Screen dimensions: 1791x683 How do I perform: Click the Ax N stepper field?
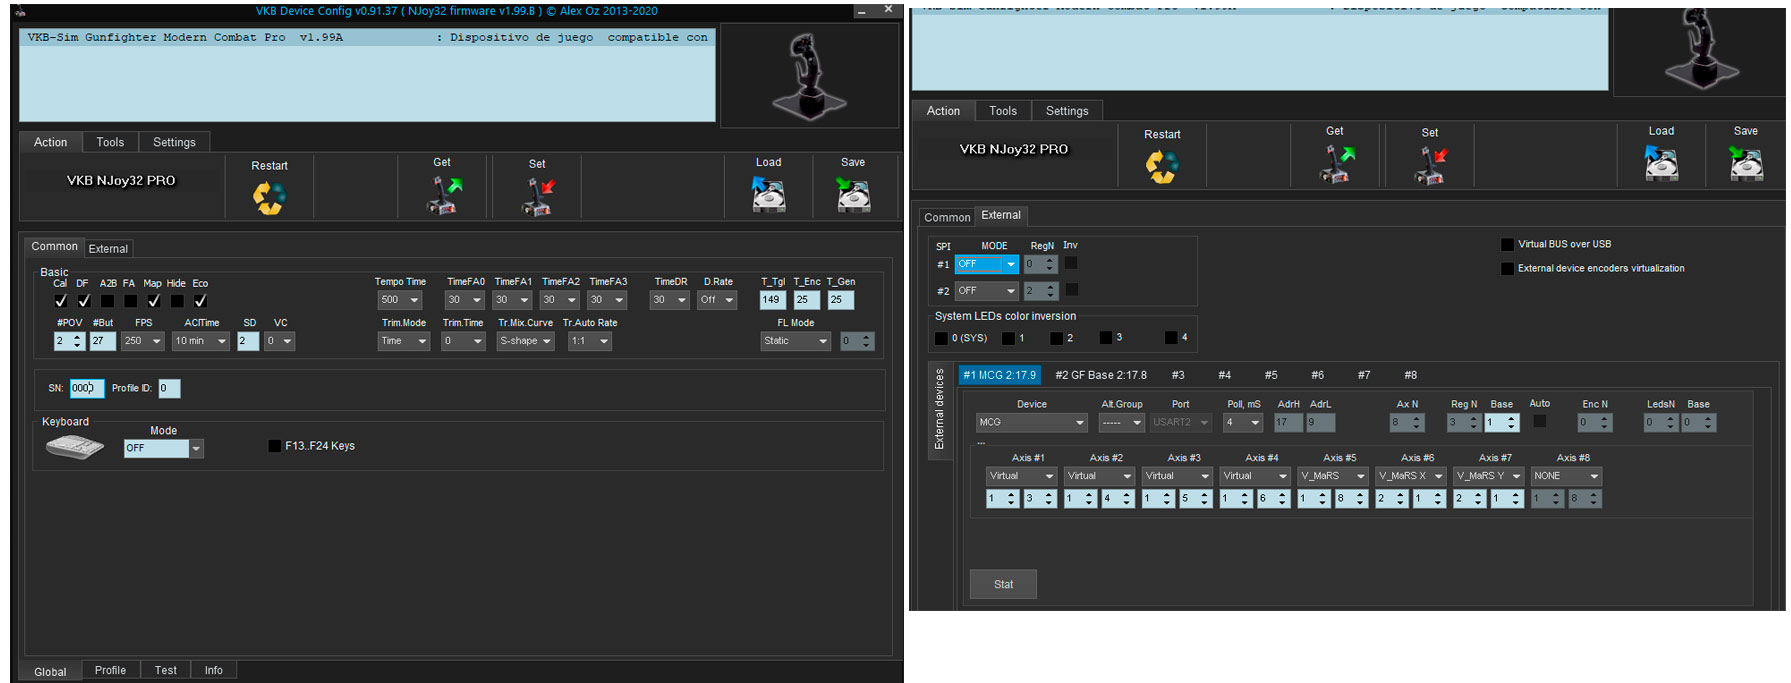[x=1407, y=423]
